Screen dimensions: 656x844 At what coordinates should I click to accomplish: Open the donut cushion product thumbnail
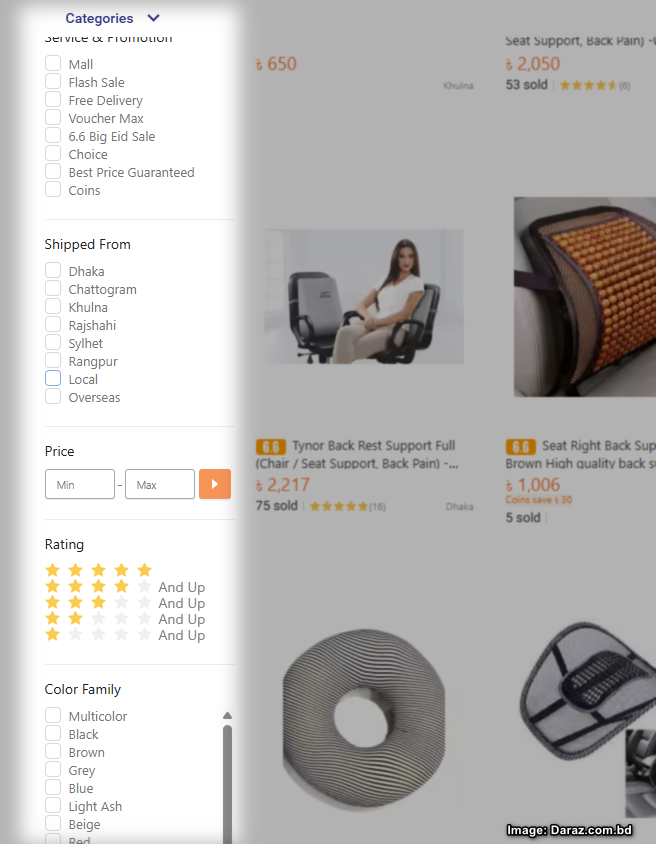(364, 718)
